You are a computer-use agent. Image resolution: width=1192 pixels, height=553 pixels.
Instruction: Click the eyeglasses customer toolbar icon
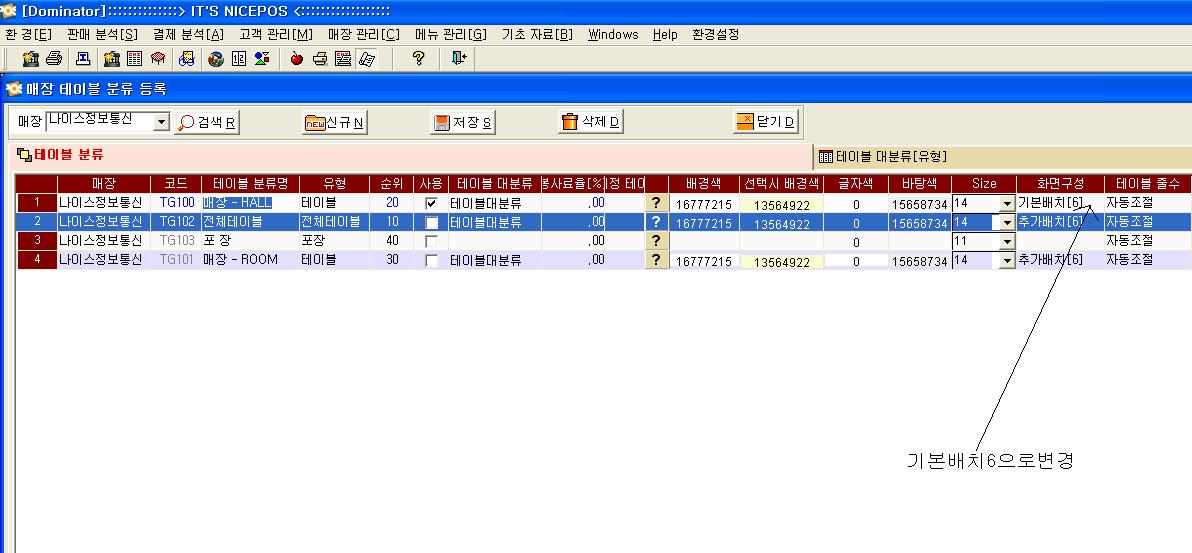click(186, 59)
